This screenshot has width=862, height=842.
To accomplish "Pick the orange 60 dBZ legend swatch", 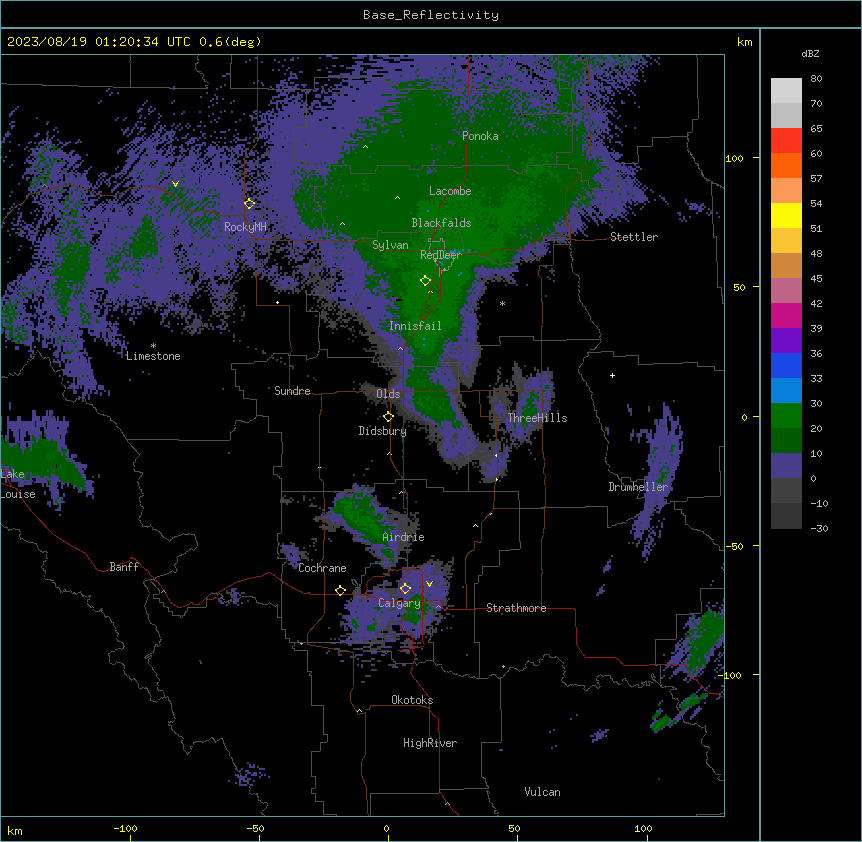I will tap(786, 165).
